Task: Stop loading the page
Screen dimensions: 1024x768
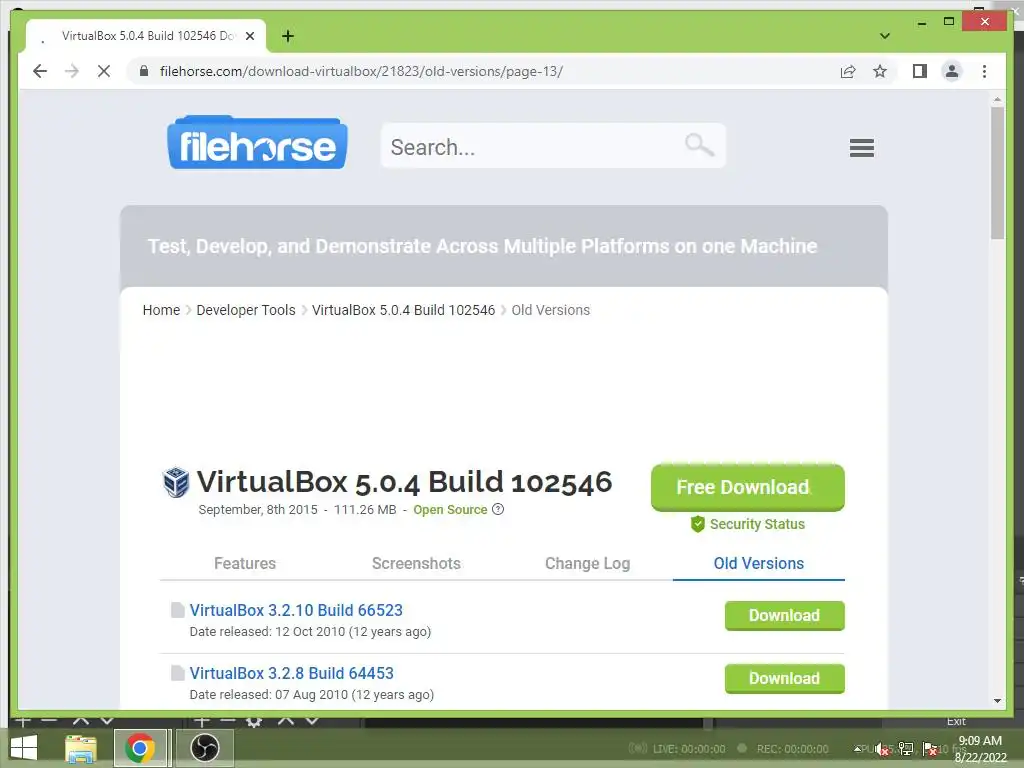Action: (x=104, y=71)
